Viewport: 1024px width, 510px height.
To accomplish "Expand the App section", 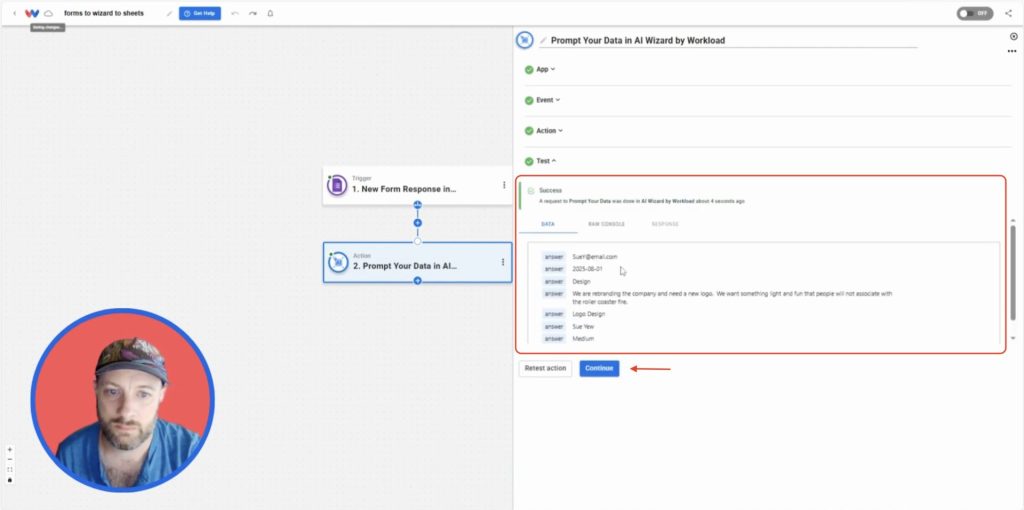I will tap(546, 69).
